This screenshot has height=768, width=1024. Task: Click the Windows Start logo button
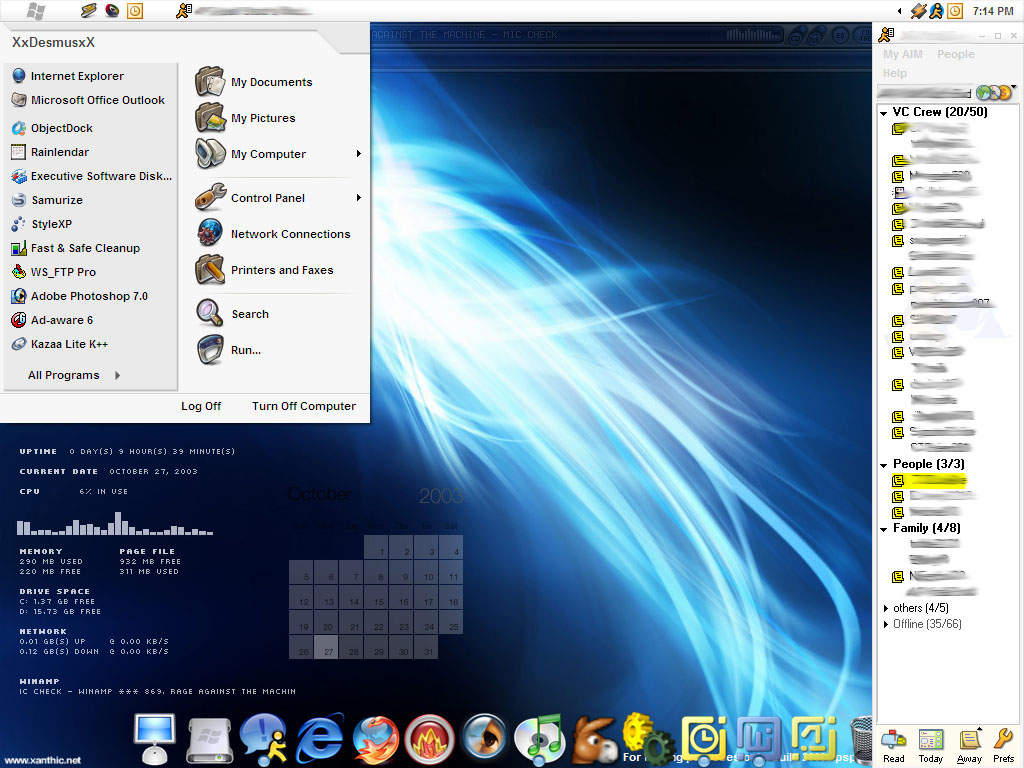point(36,11)
